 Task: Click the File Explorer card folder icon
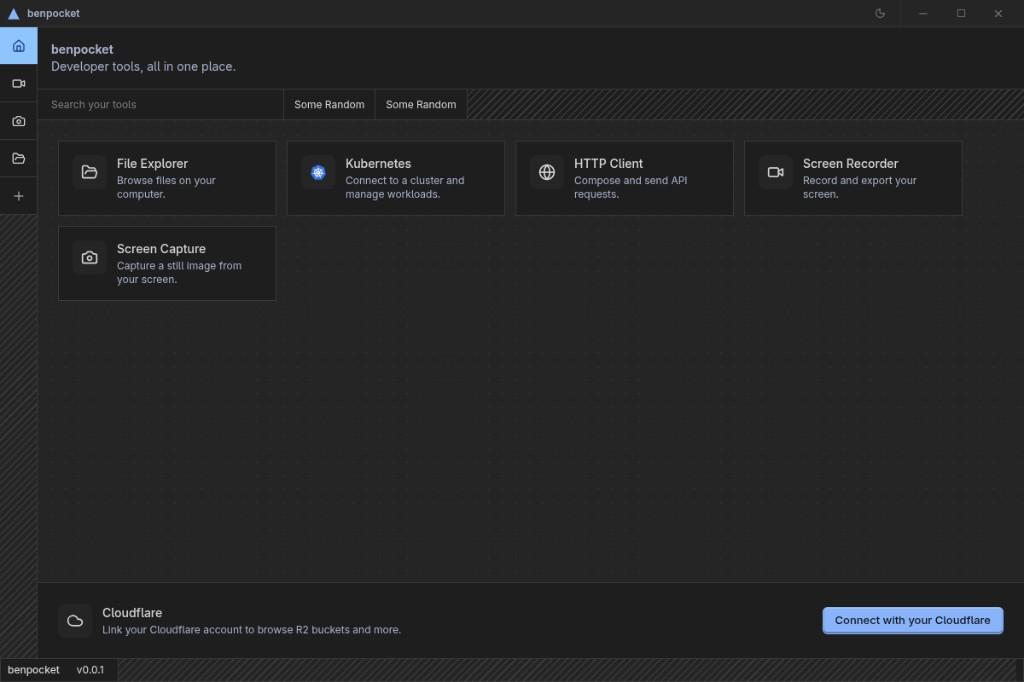(x=89, y=172)
